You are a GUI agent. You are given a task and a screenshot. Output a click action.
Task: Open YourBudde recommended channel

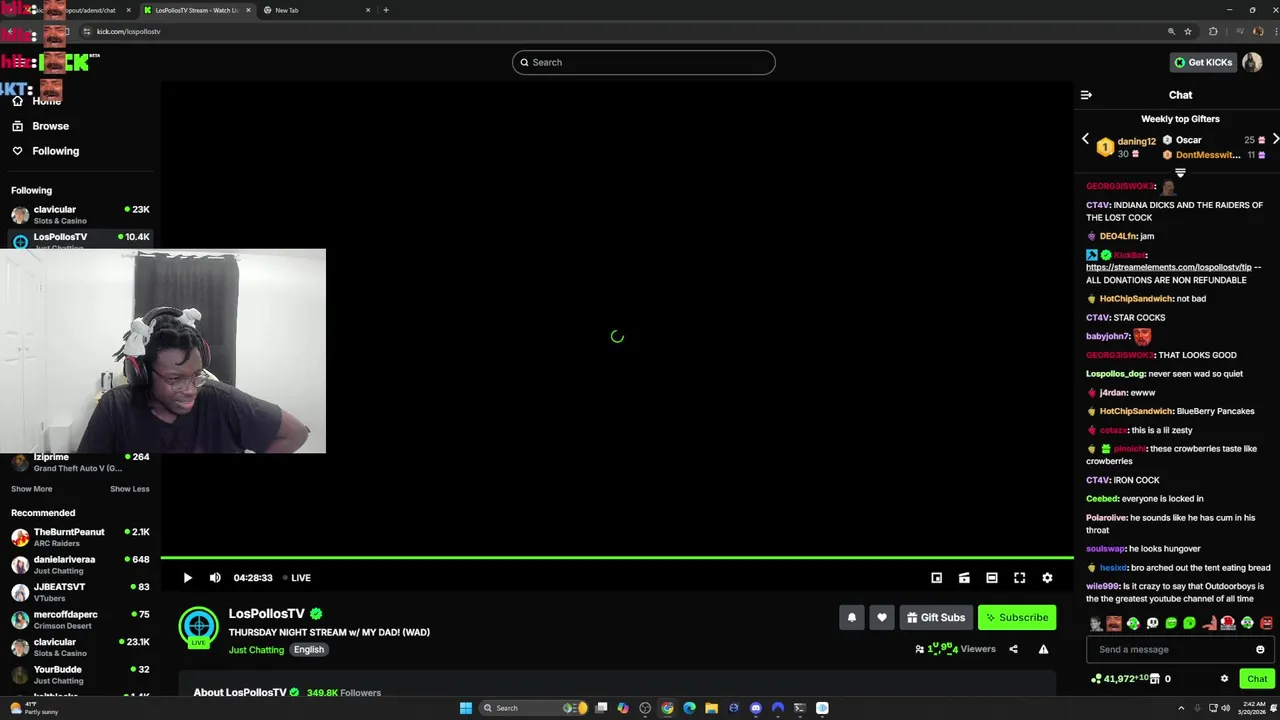(x=80, y=675)
